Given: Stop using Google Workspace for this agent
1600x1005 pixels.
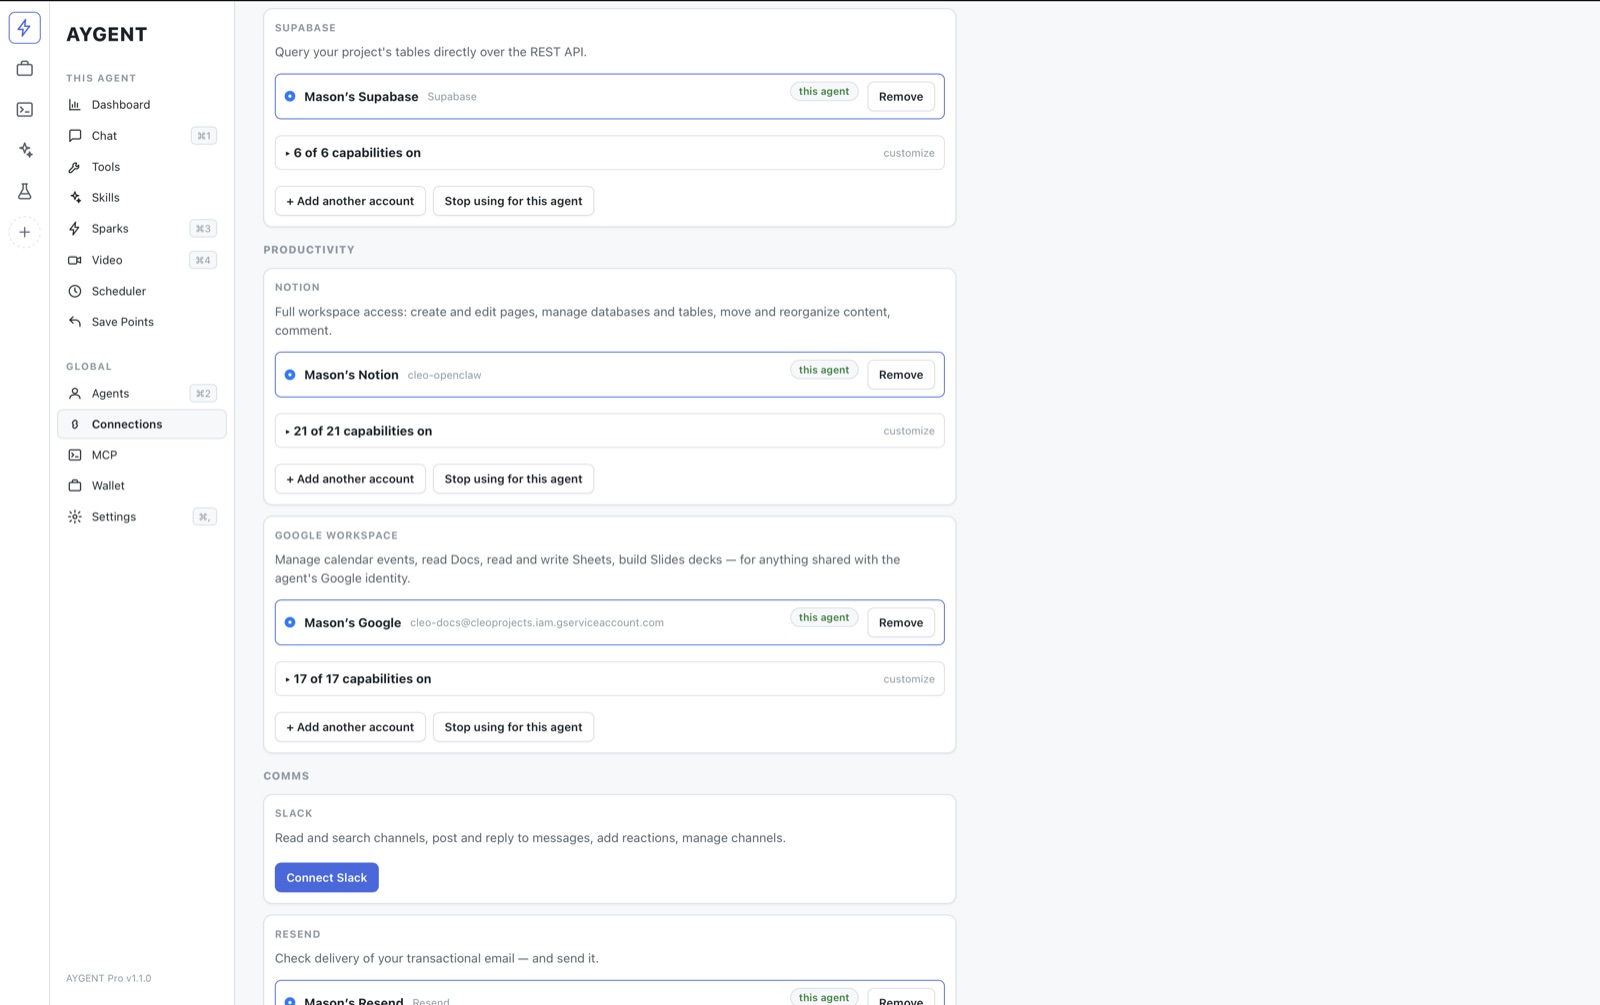Looking at the screenshot, I should 513,727.
